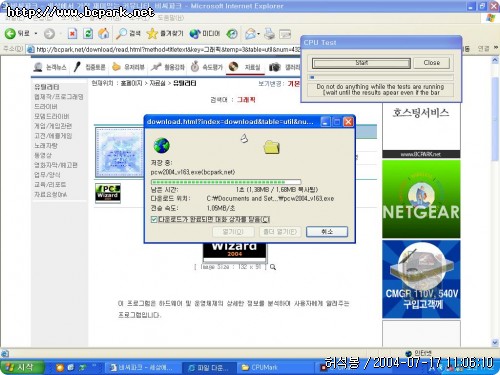Toggle close-dialog-when-download-completes checkbox

click(x=154, y=219)
